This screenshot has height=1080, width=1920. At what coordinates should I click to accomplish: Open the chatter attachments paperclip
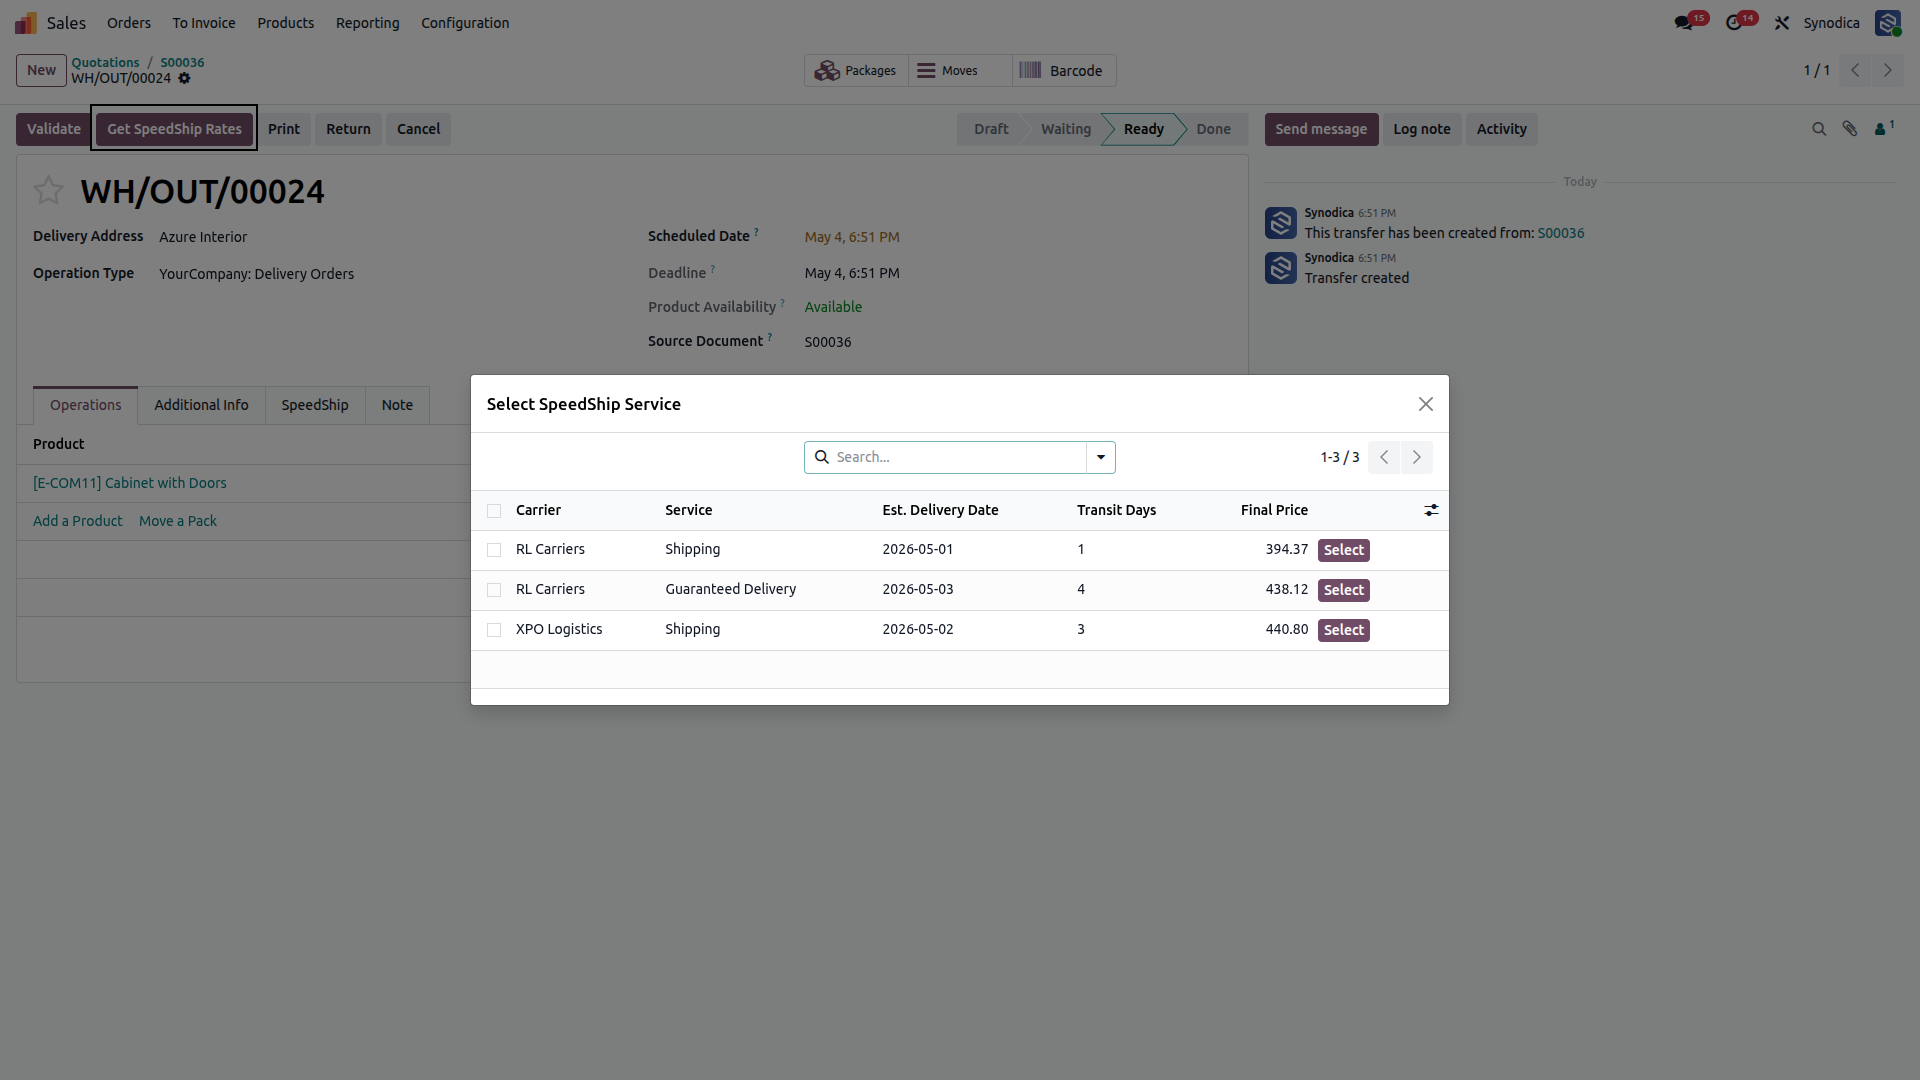click(1850, 129)
